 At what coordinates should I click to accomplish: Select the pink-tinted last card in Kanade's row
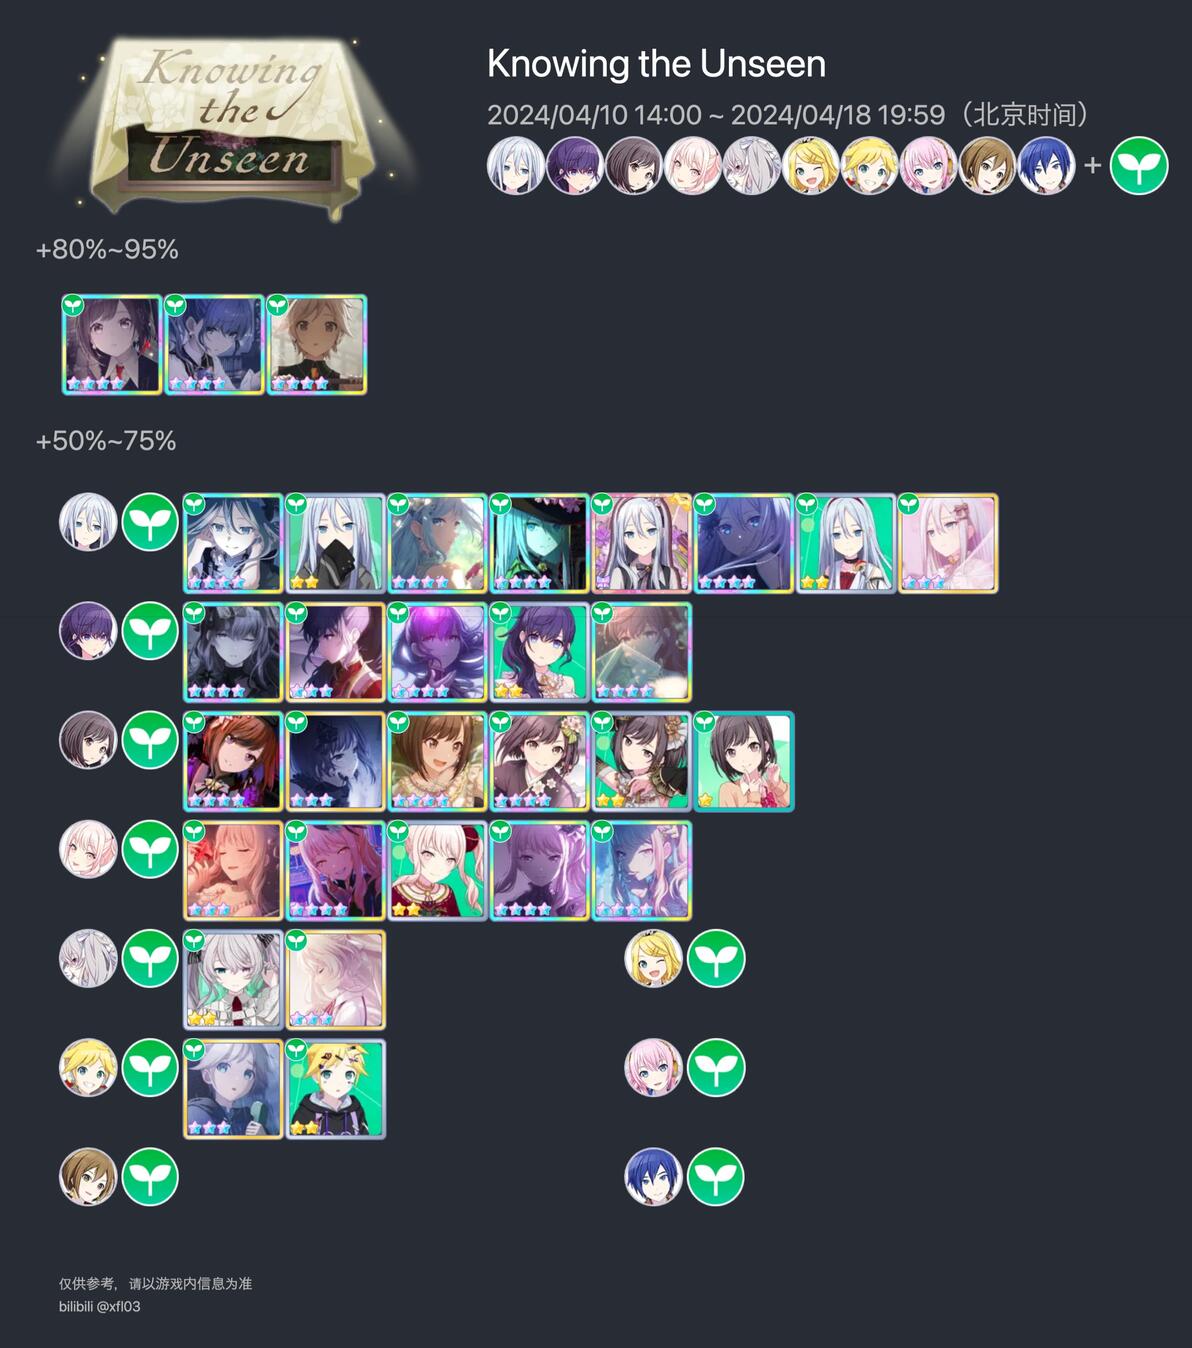tap(948, 543)
